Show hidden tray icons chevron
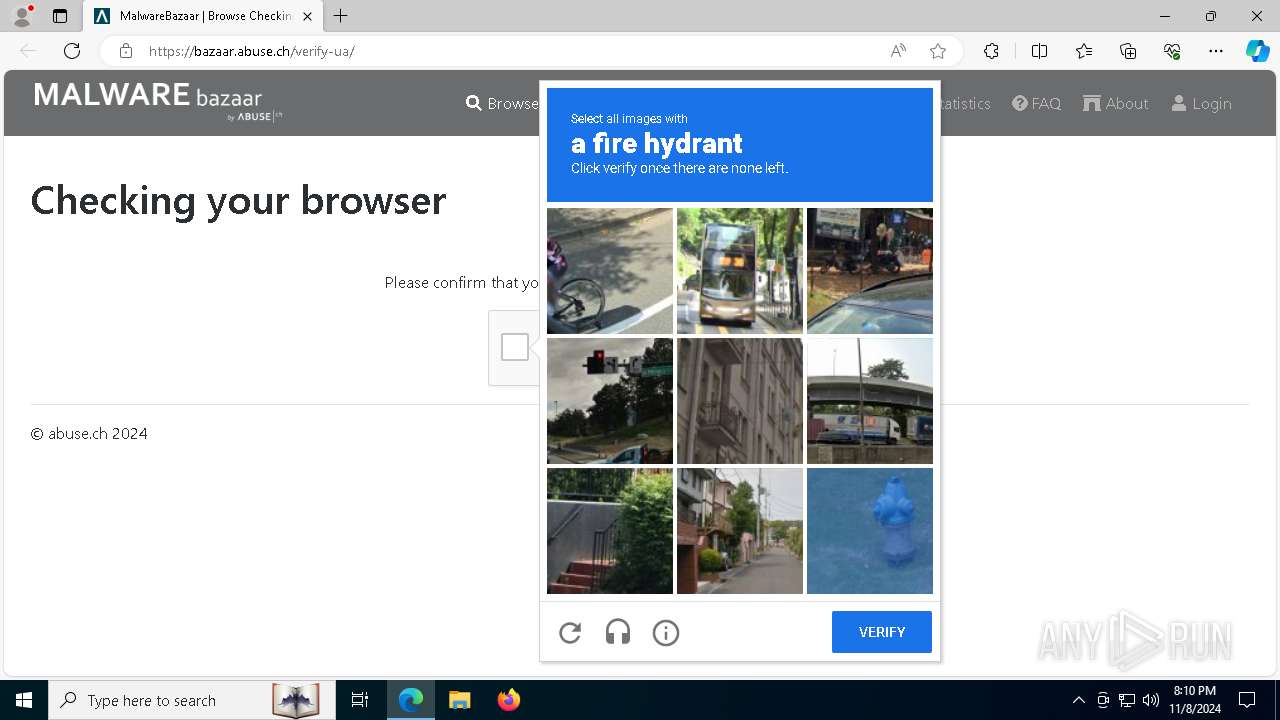The height and width of the screenshot is (720, 1280). tap(1078, 700)
